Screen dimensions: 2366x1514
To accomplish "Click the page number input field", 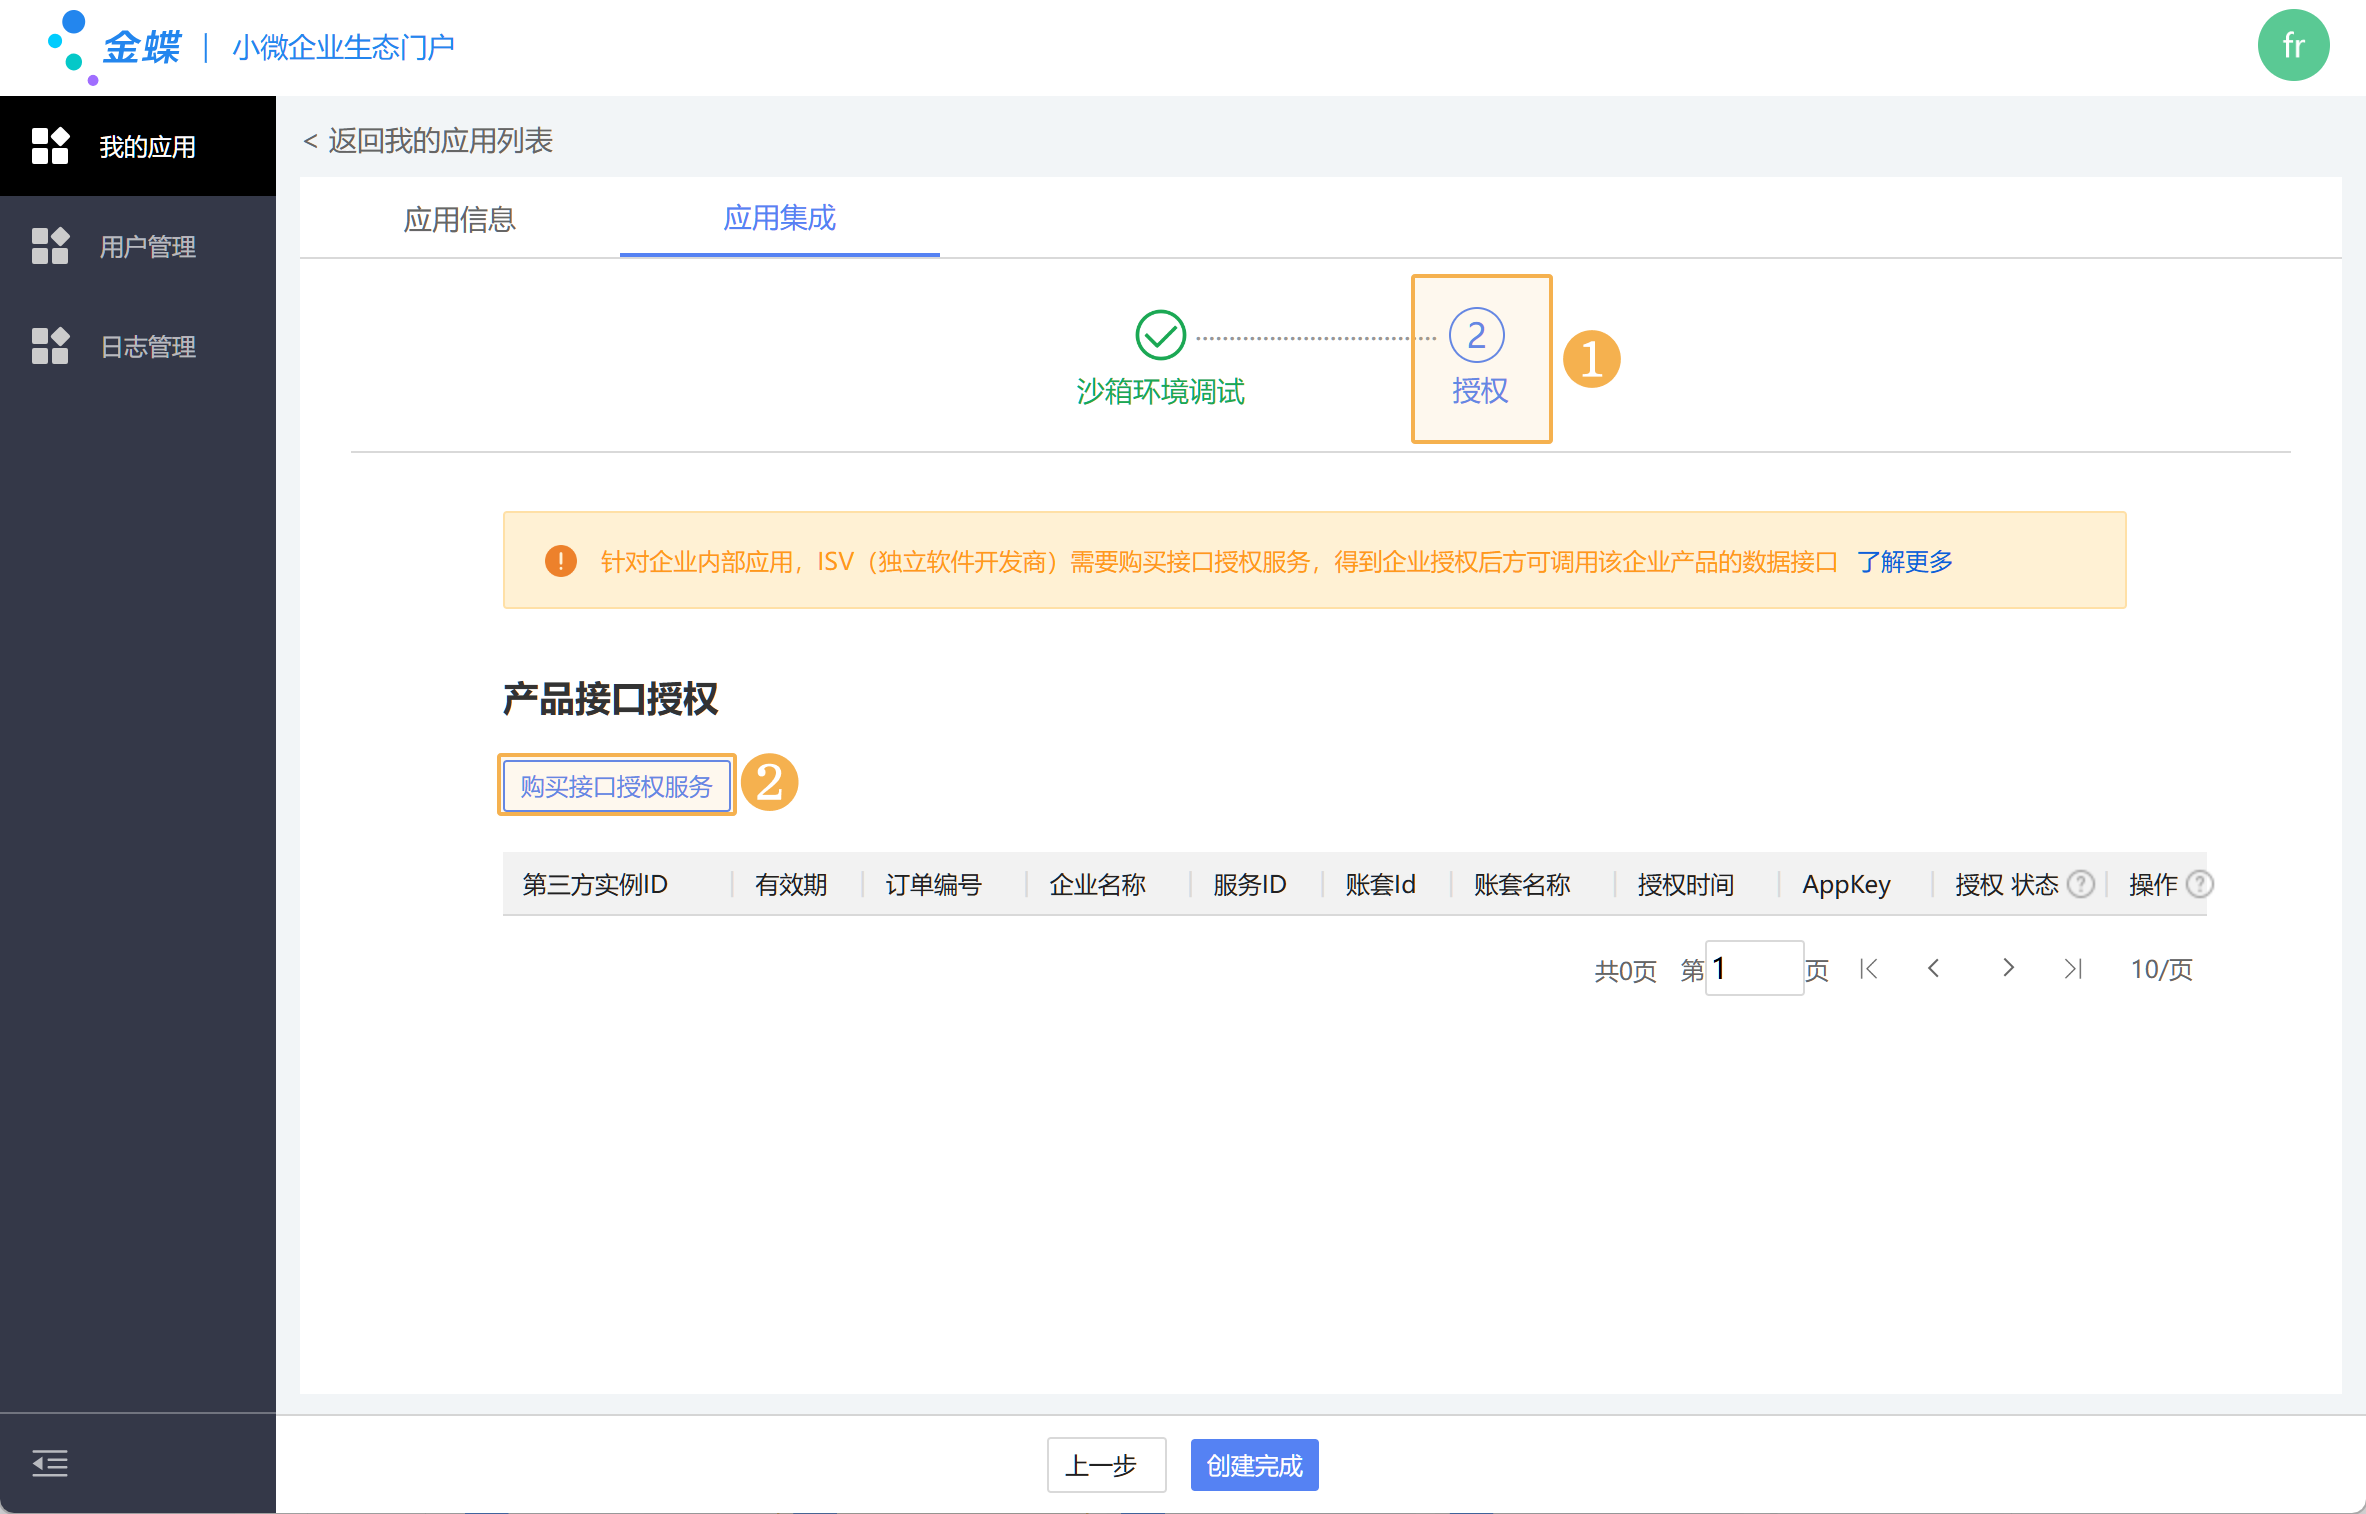I will click(x=1753, y=968).
